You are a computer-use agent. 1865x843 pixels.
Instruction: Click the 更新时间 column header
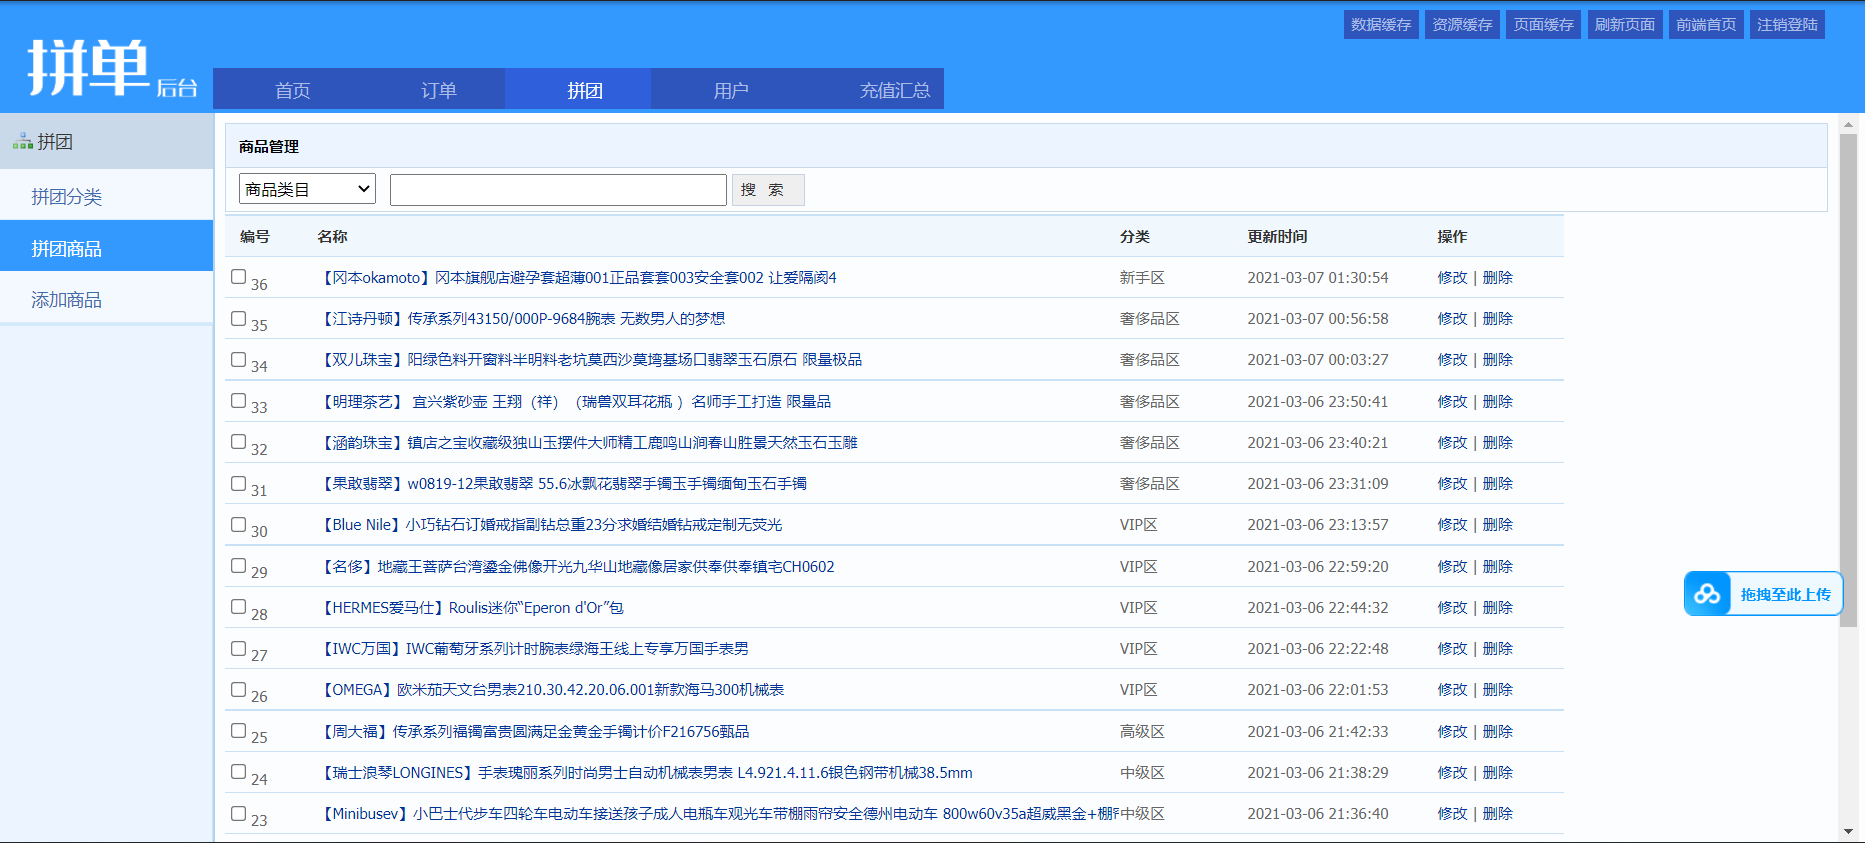point(1277,236)
